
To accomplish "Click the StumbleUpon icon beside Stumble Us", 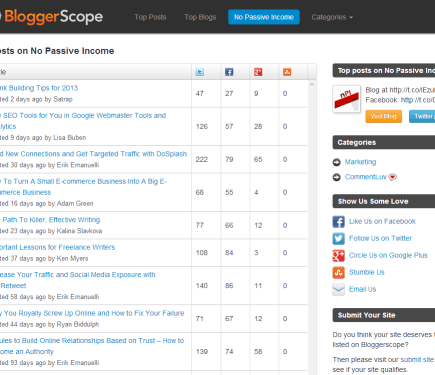I will coord(338,272).
